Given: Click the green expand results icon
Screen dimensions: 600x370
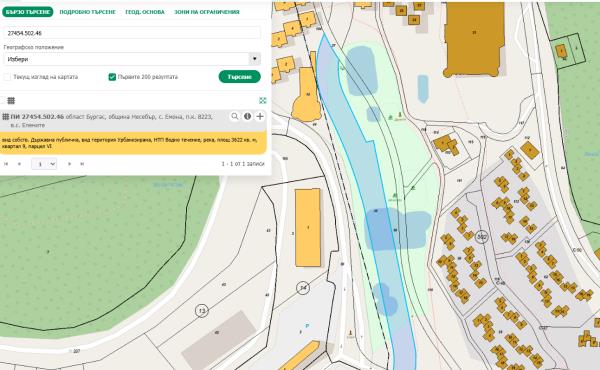Looking at the screenshot, I should pyautogui.click(x=262, y=100).
